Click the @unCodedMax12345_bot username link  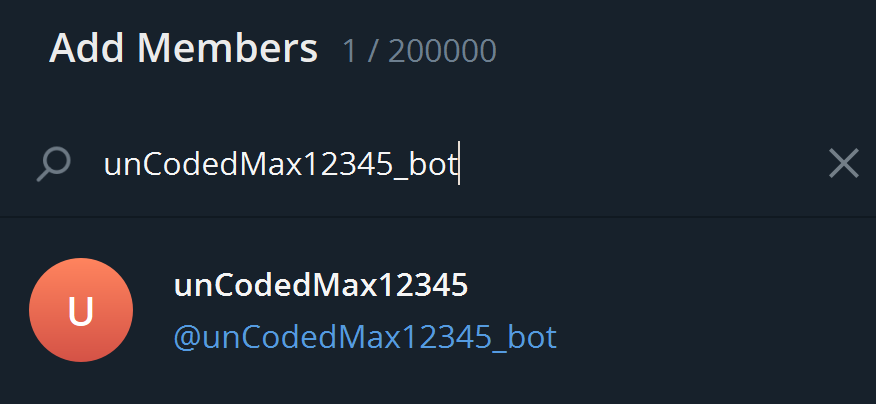coord(365,338)
